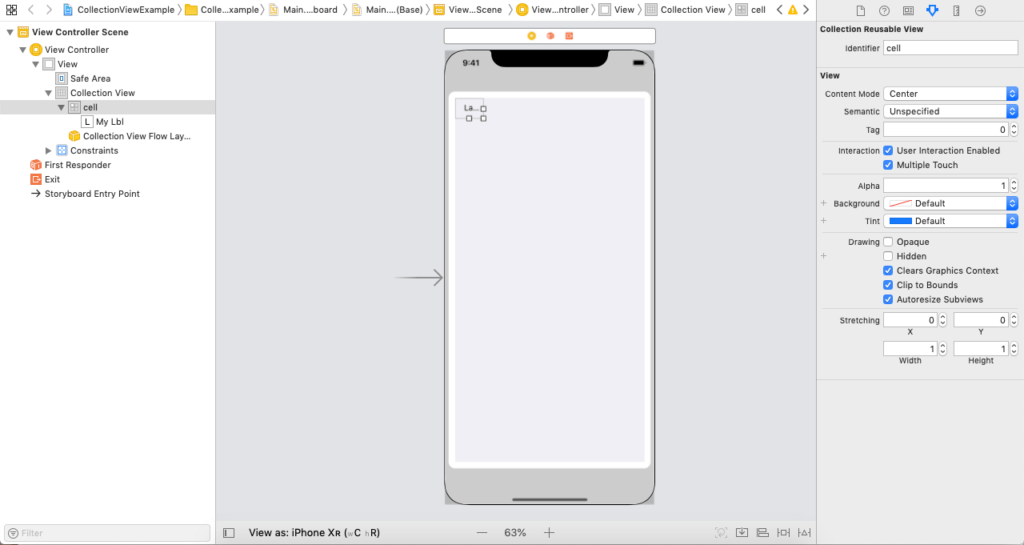Click the yellow warning issue icon
Image resolution: width=1024 pixels, height=545 pixels.
tap(792, 10)
